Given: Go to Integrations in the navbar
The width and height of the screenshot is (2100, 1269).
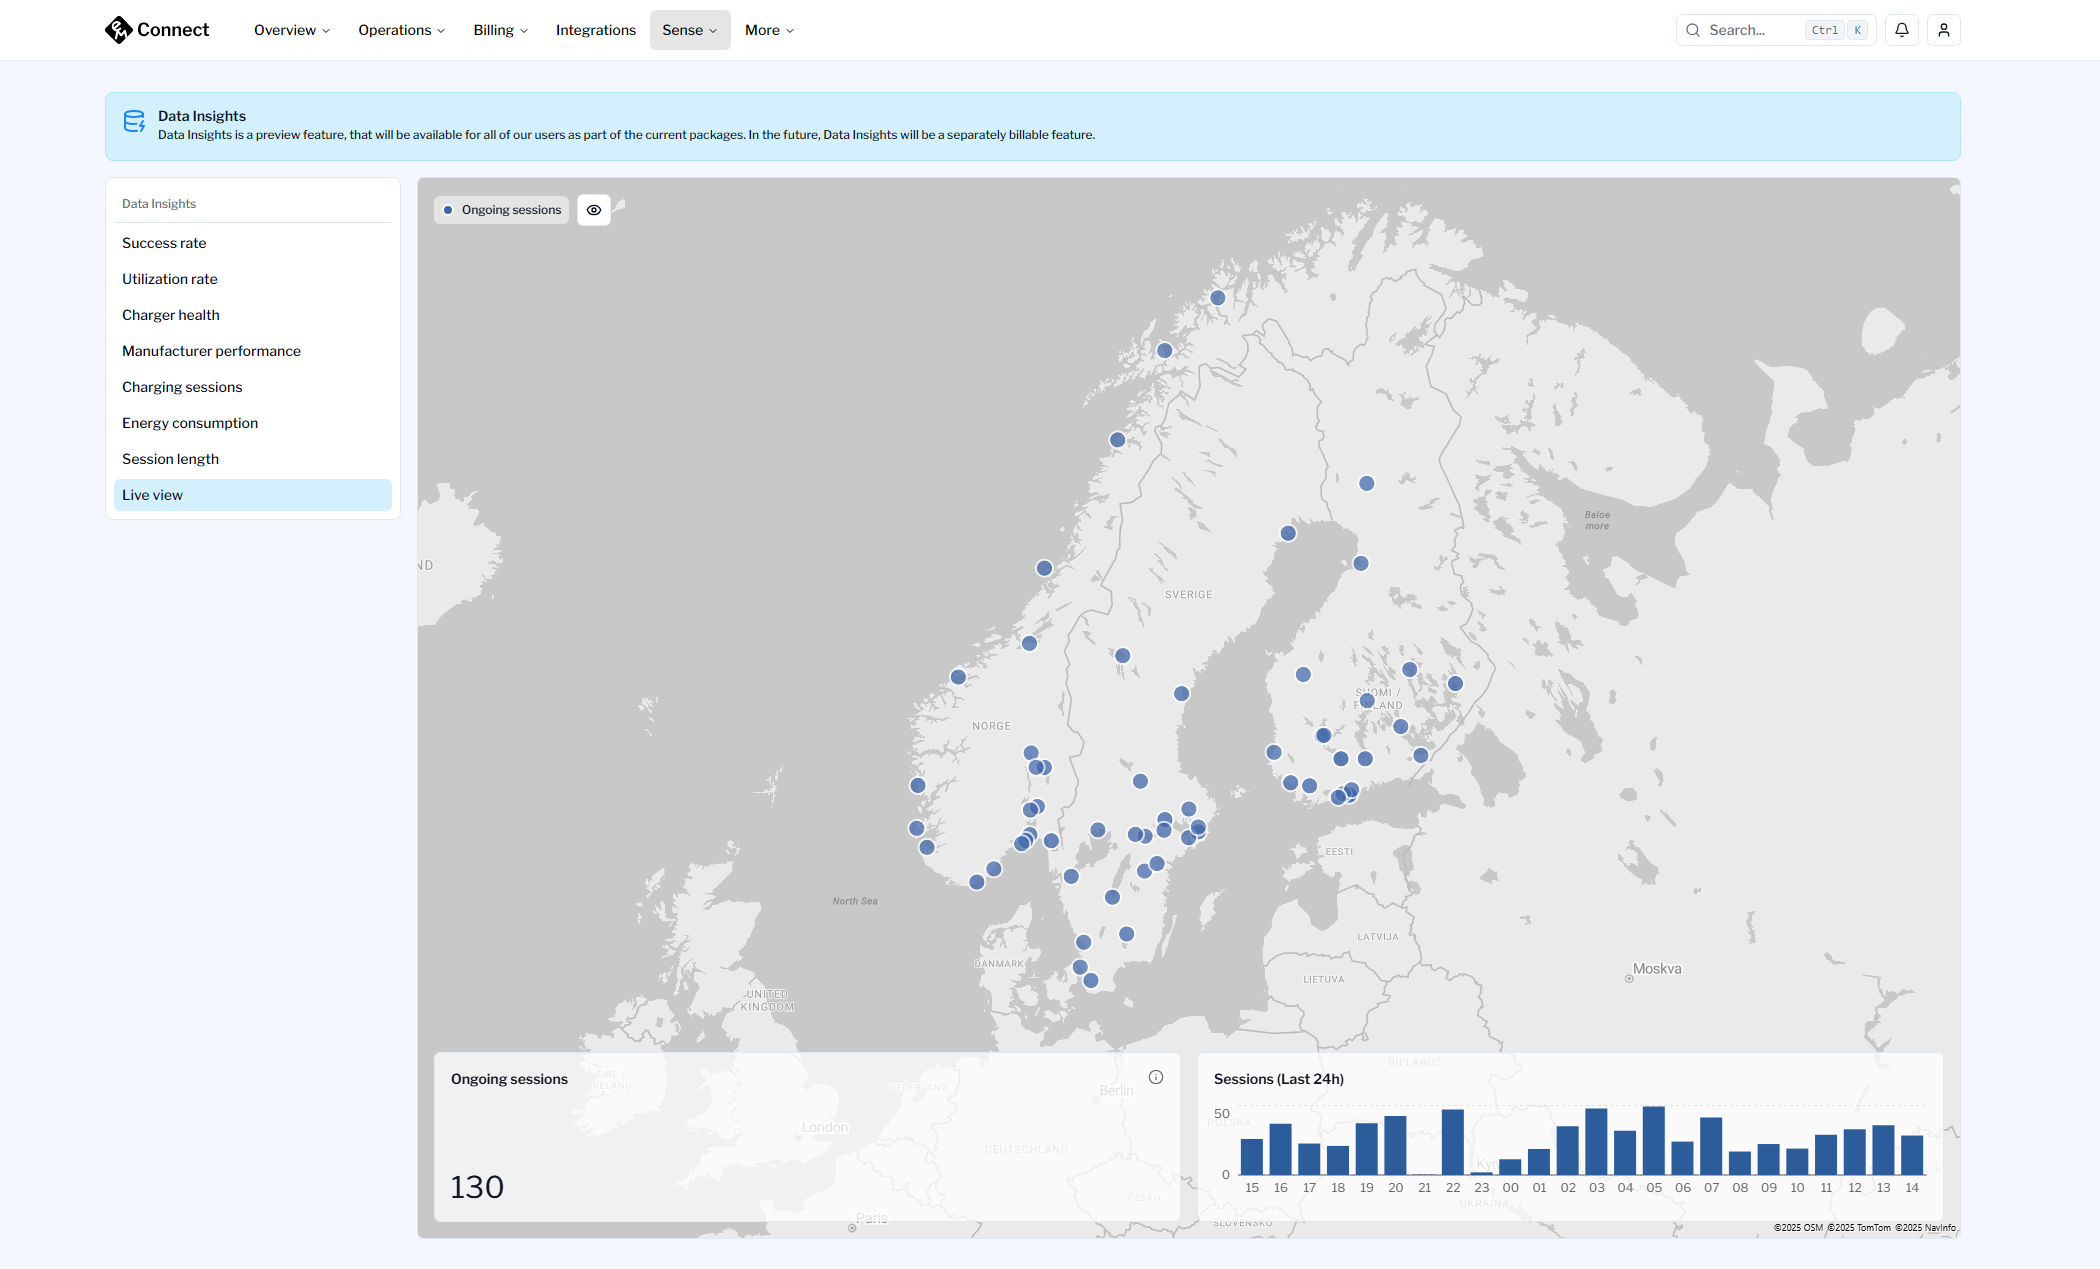Looking at the screenshot, I should click(595, 30).
